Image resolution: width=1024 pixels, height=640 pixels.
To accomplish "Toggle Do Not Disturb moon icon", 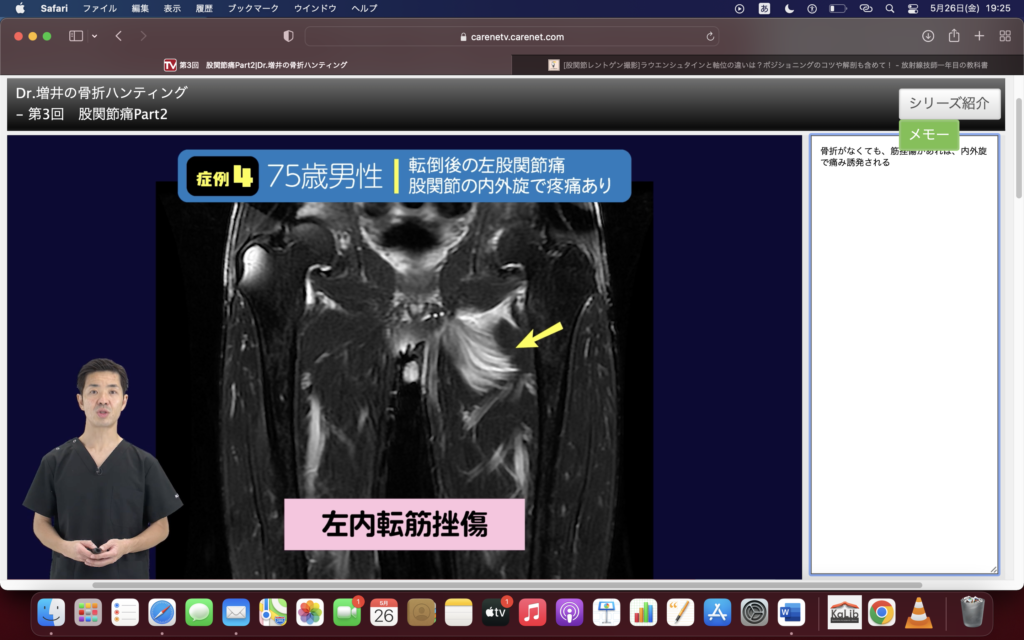I will click(789, 8).
